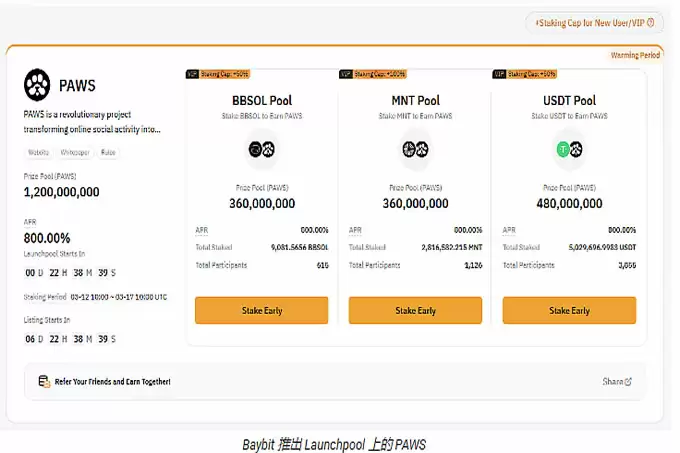
Task: Click the PAWS paw-print logo
Action: click(x=37, y=85)
